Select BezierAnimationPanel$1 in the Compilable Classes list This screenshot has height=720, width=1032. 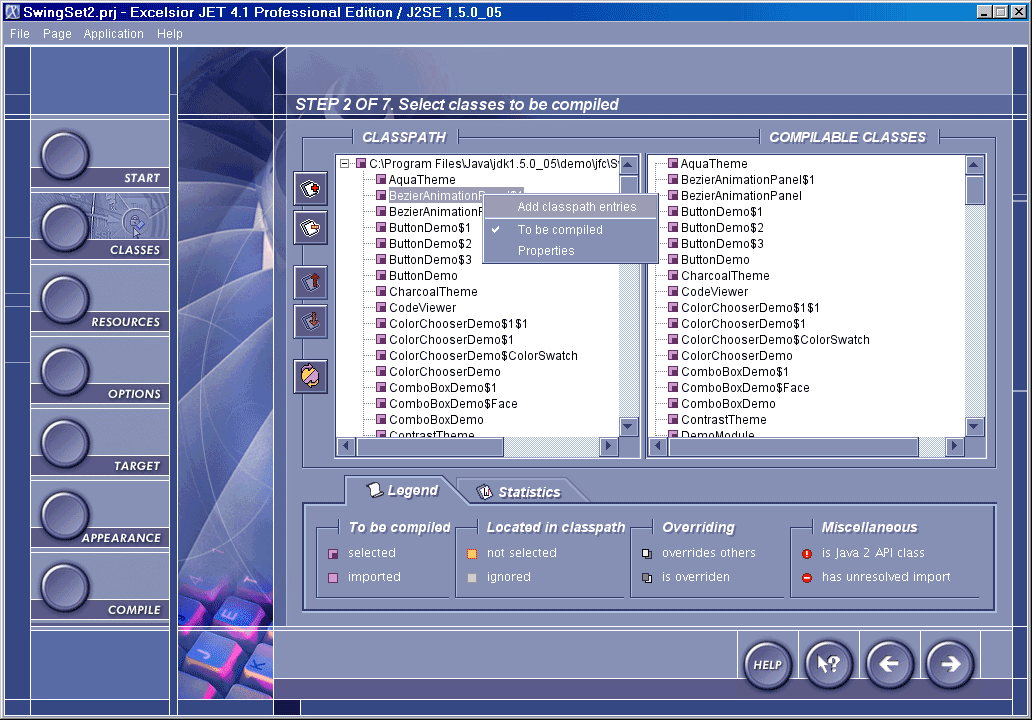(x=748, y=180)
